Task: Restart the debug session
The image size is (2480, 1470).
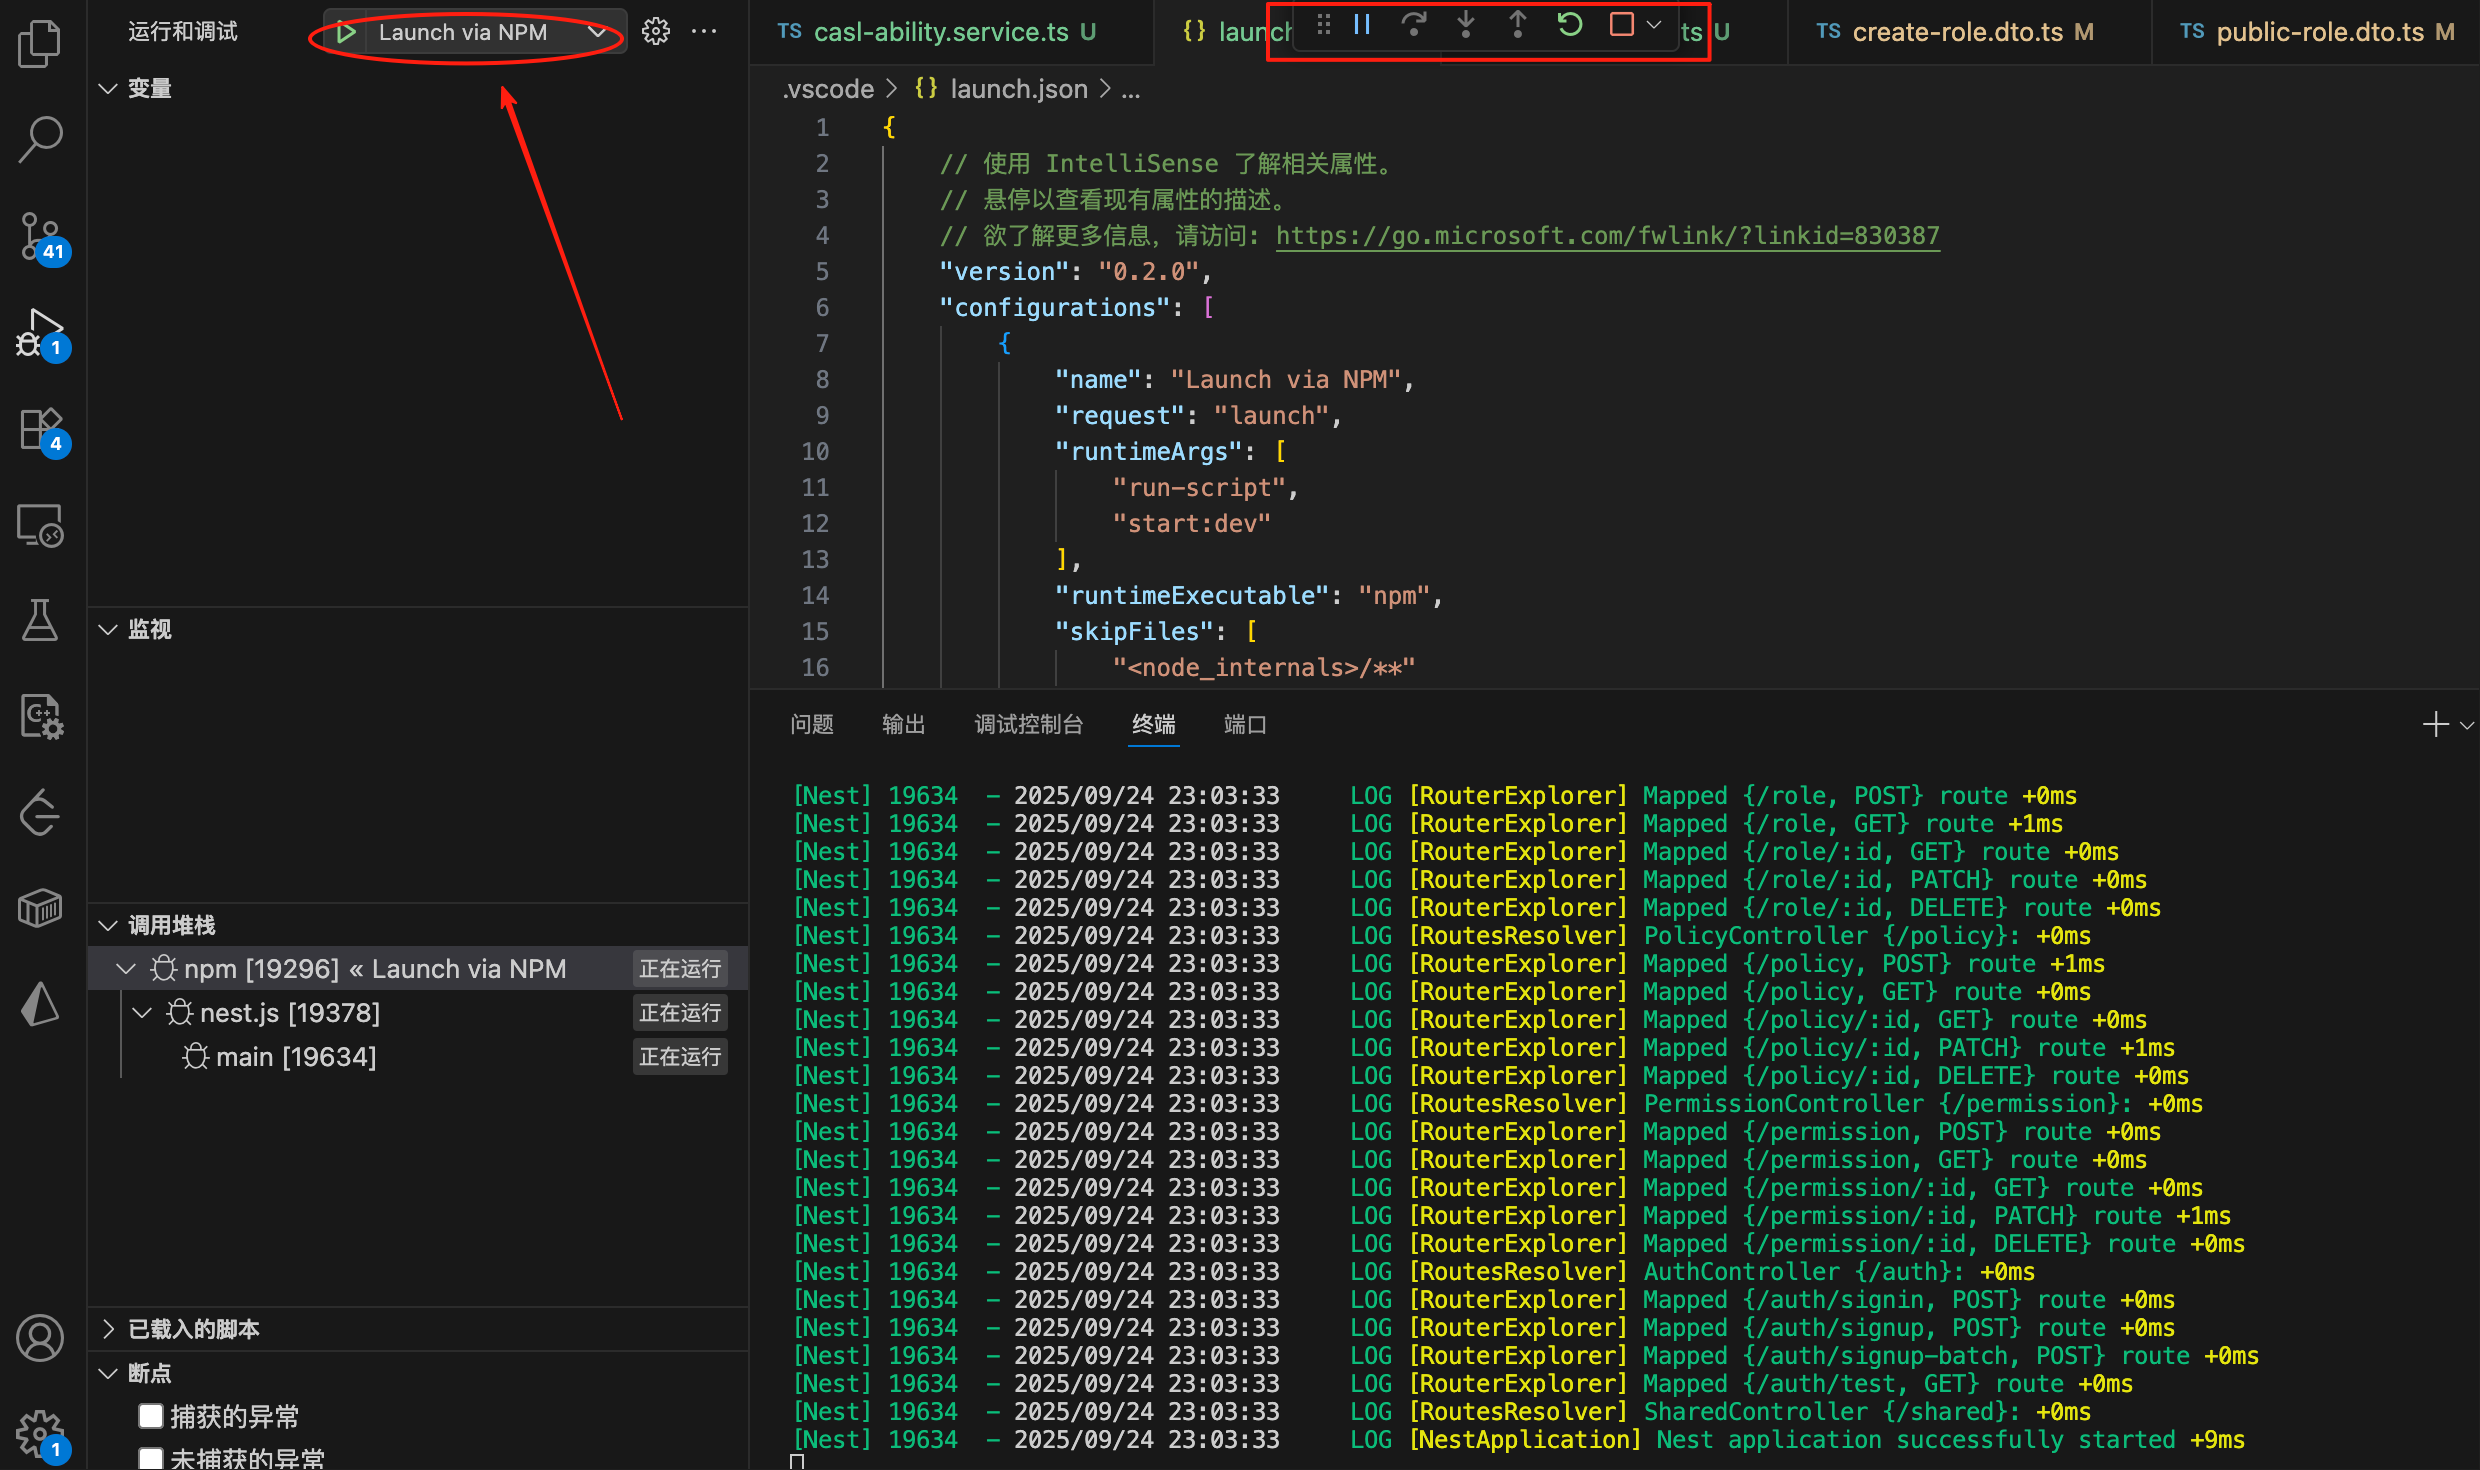Action: pyautogui.click(x=1570, y=24)
